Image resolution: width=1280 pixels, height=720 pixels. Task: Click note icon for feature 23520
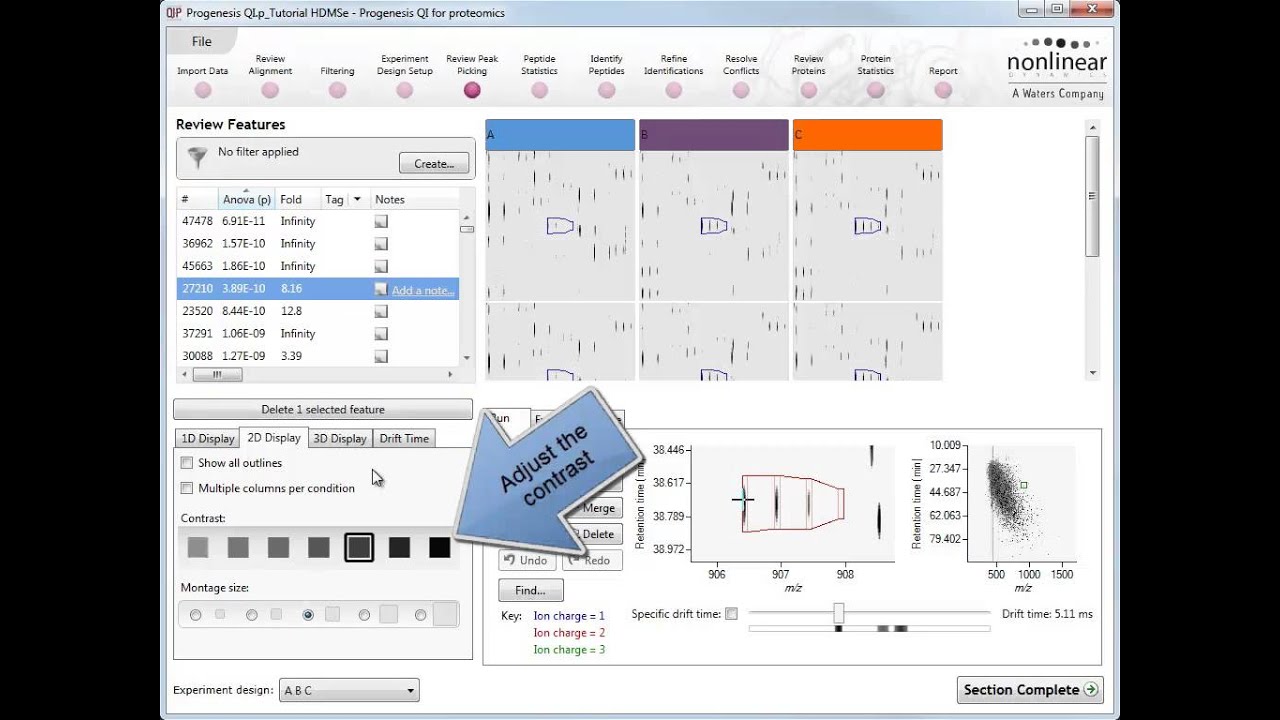pyautogui.click(x=380, y=311)
